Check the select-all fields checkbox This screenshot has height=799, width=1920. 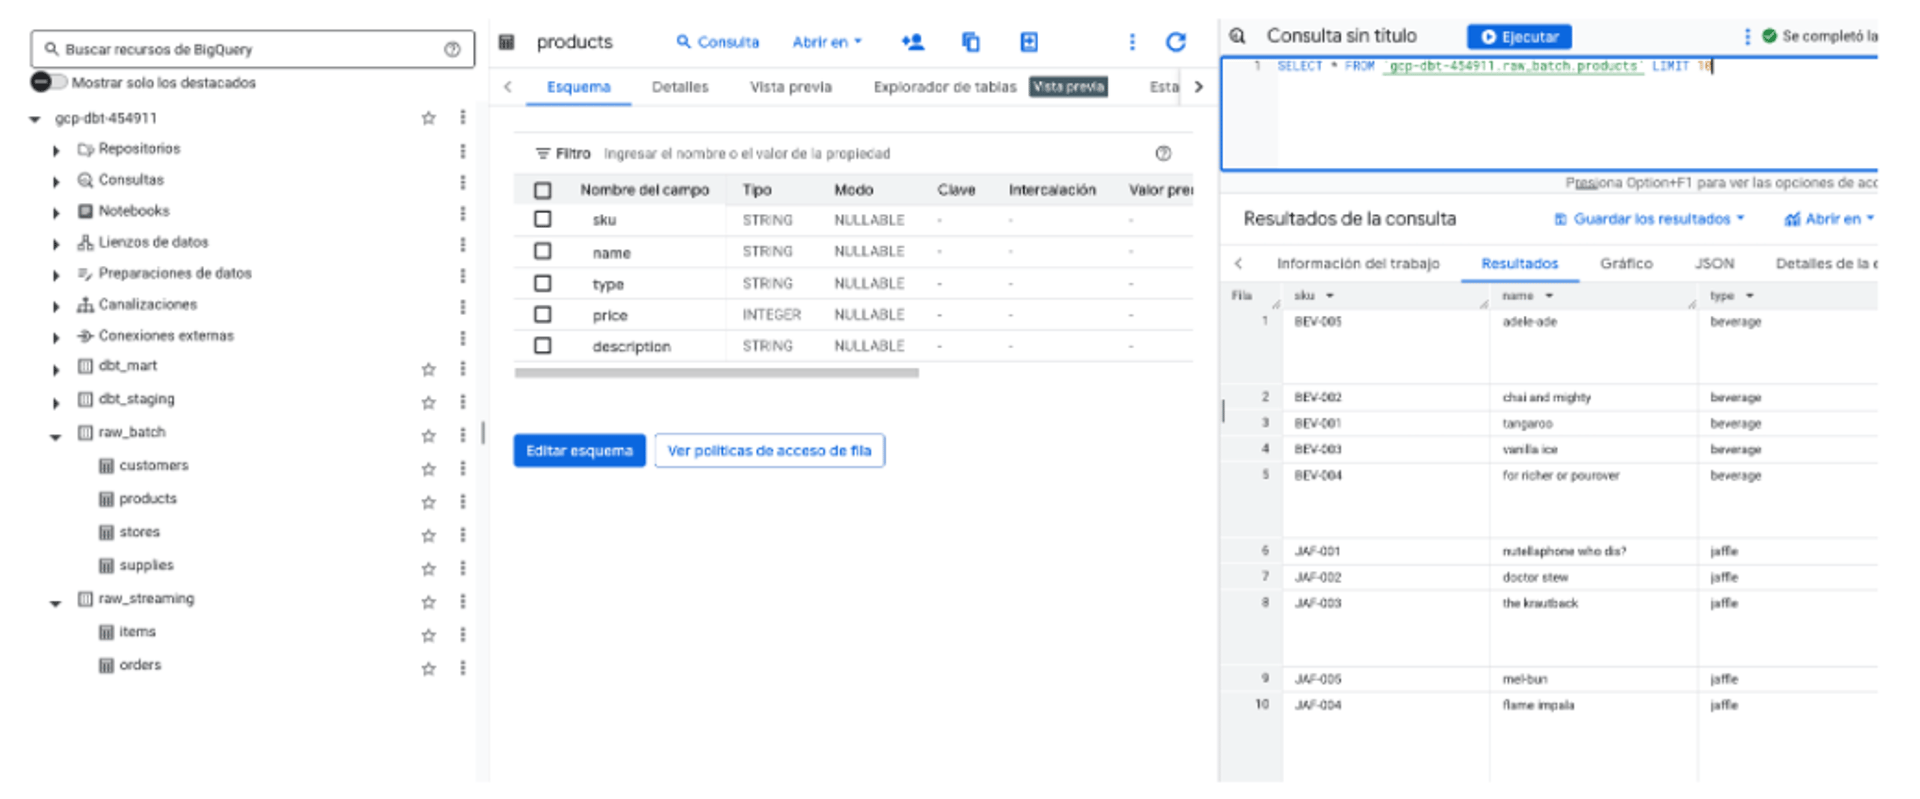(543, 190)
